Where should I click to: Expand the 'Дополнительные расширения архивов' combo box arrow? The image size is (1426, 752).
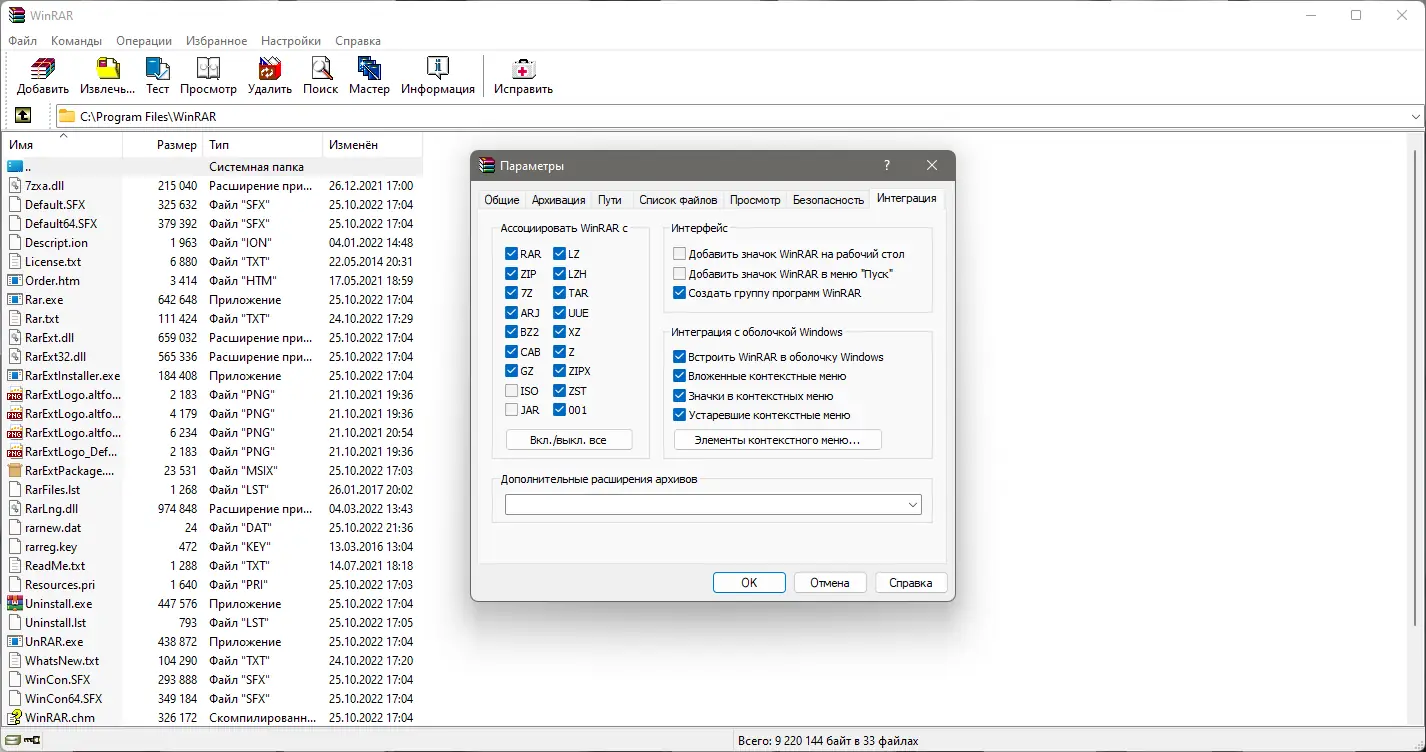(x=912, y=505)
